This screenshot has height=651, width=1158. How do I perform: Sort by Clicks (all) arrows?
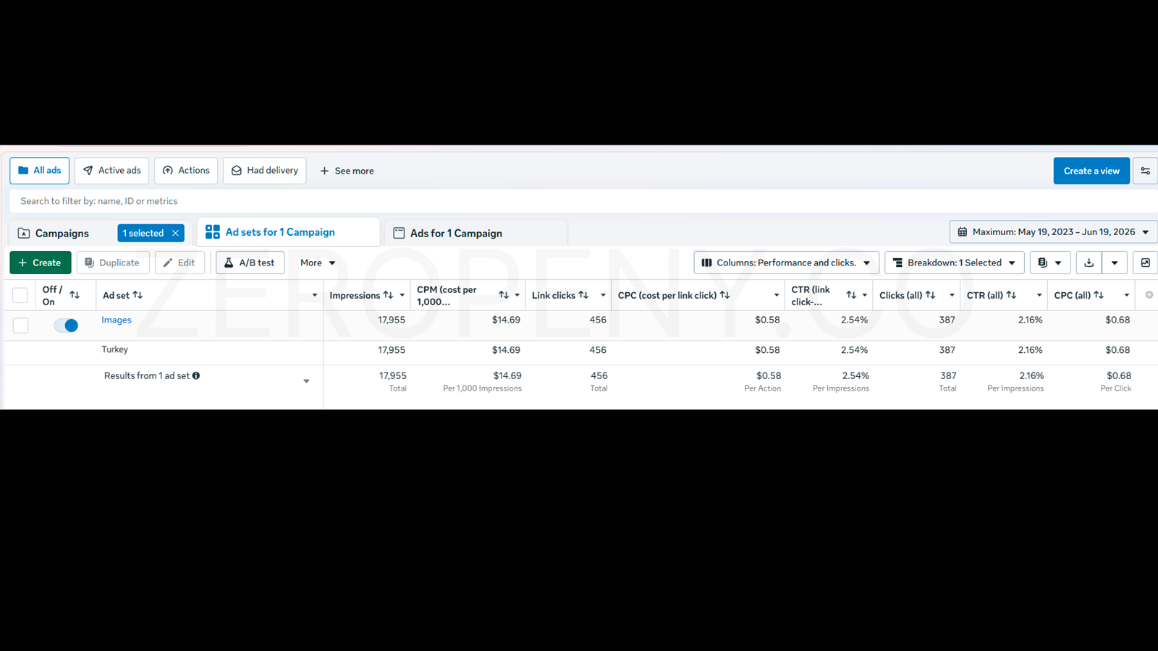pyautogui.click(x=931, y=296)
